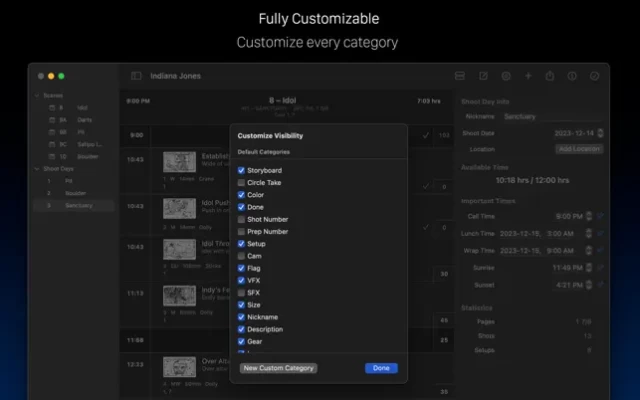Open the settings gear icon in toolbar

pos(506,76)
